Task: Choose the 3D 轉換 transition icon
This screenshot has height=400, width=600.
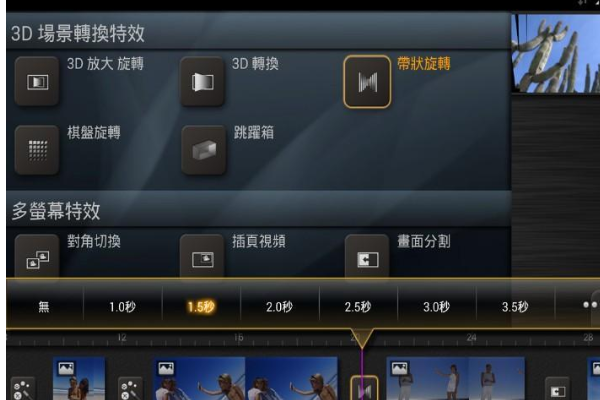Action: point(202,82)
